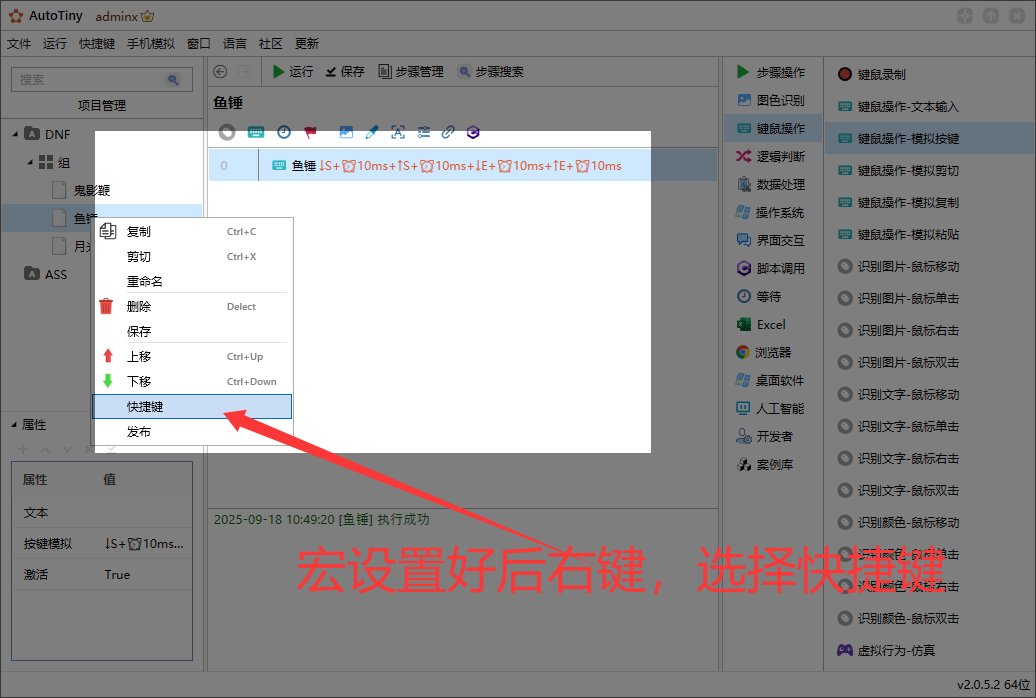Open 社区 menu
Screen dimensions: 1036x698
[271, 44]
